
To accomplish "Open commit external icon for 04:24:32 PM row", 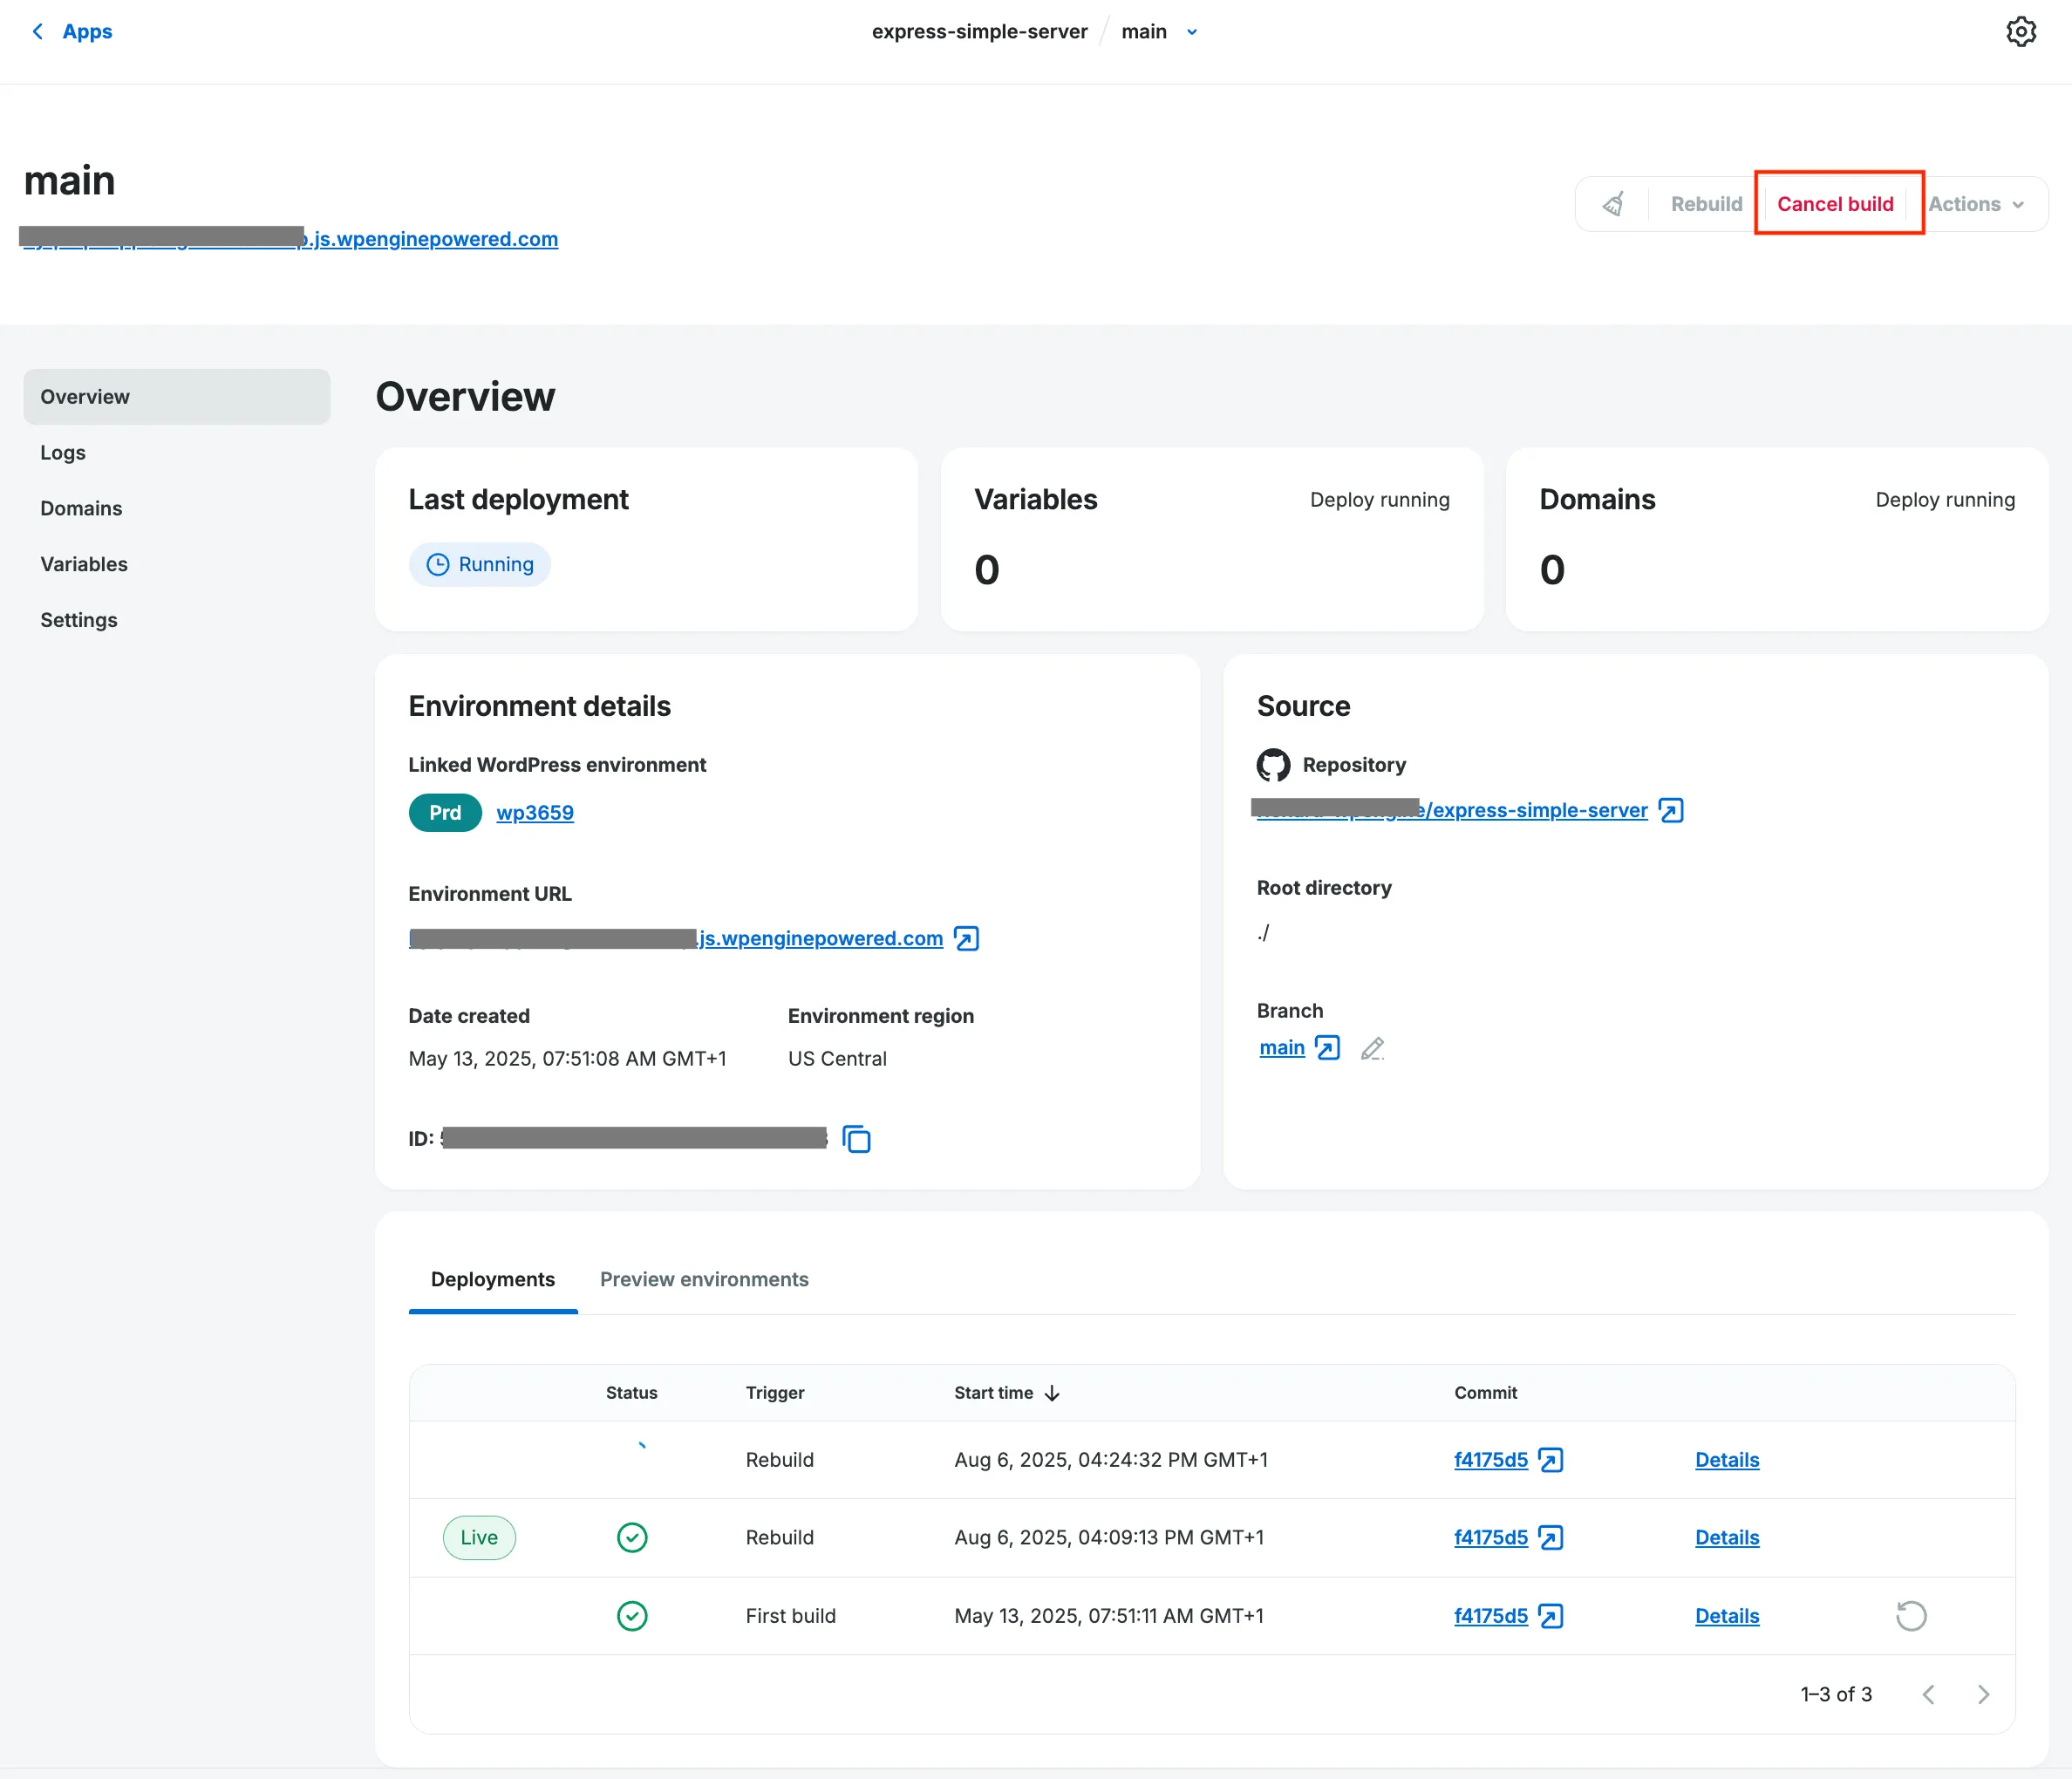I will [1550, 1460].
